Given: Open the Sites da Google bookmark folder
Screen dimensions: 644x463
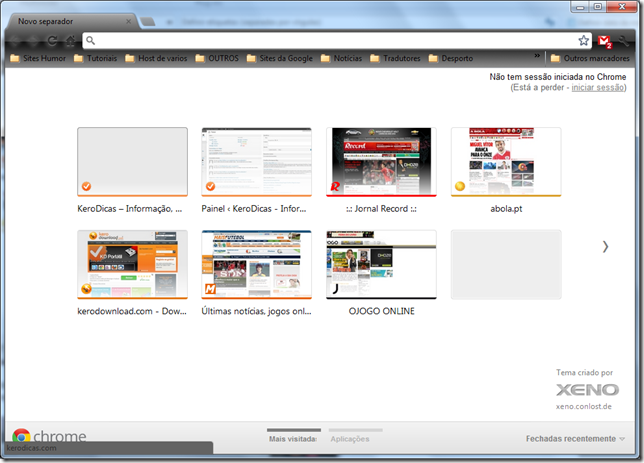Looking at the screenshot, I should (x=280, y=58).
